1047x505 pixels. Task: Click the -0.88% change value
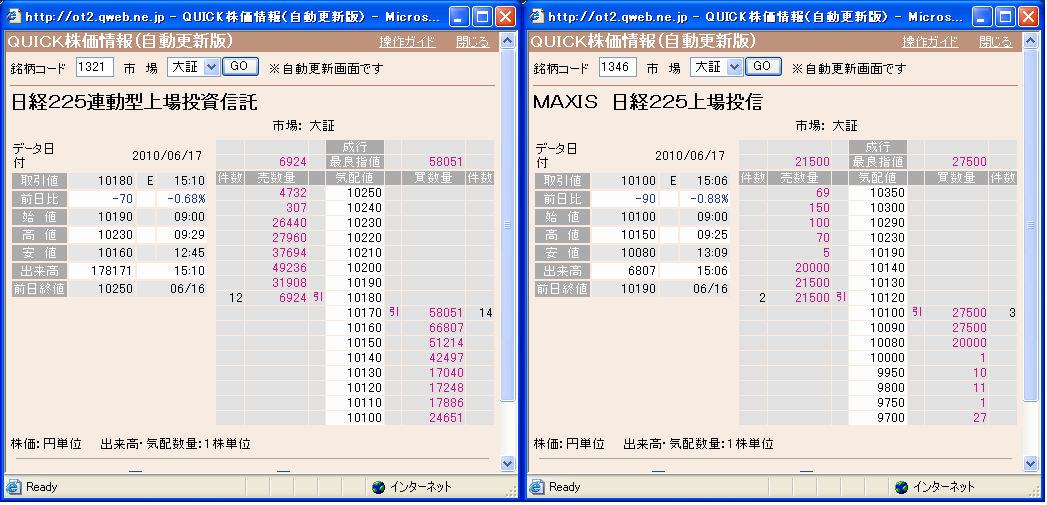coord(710,199)
